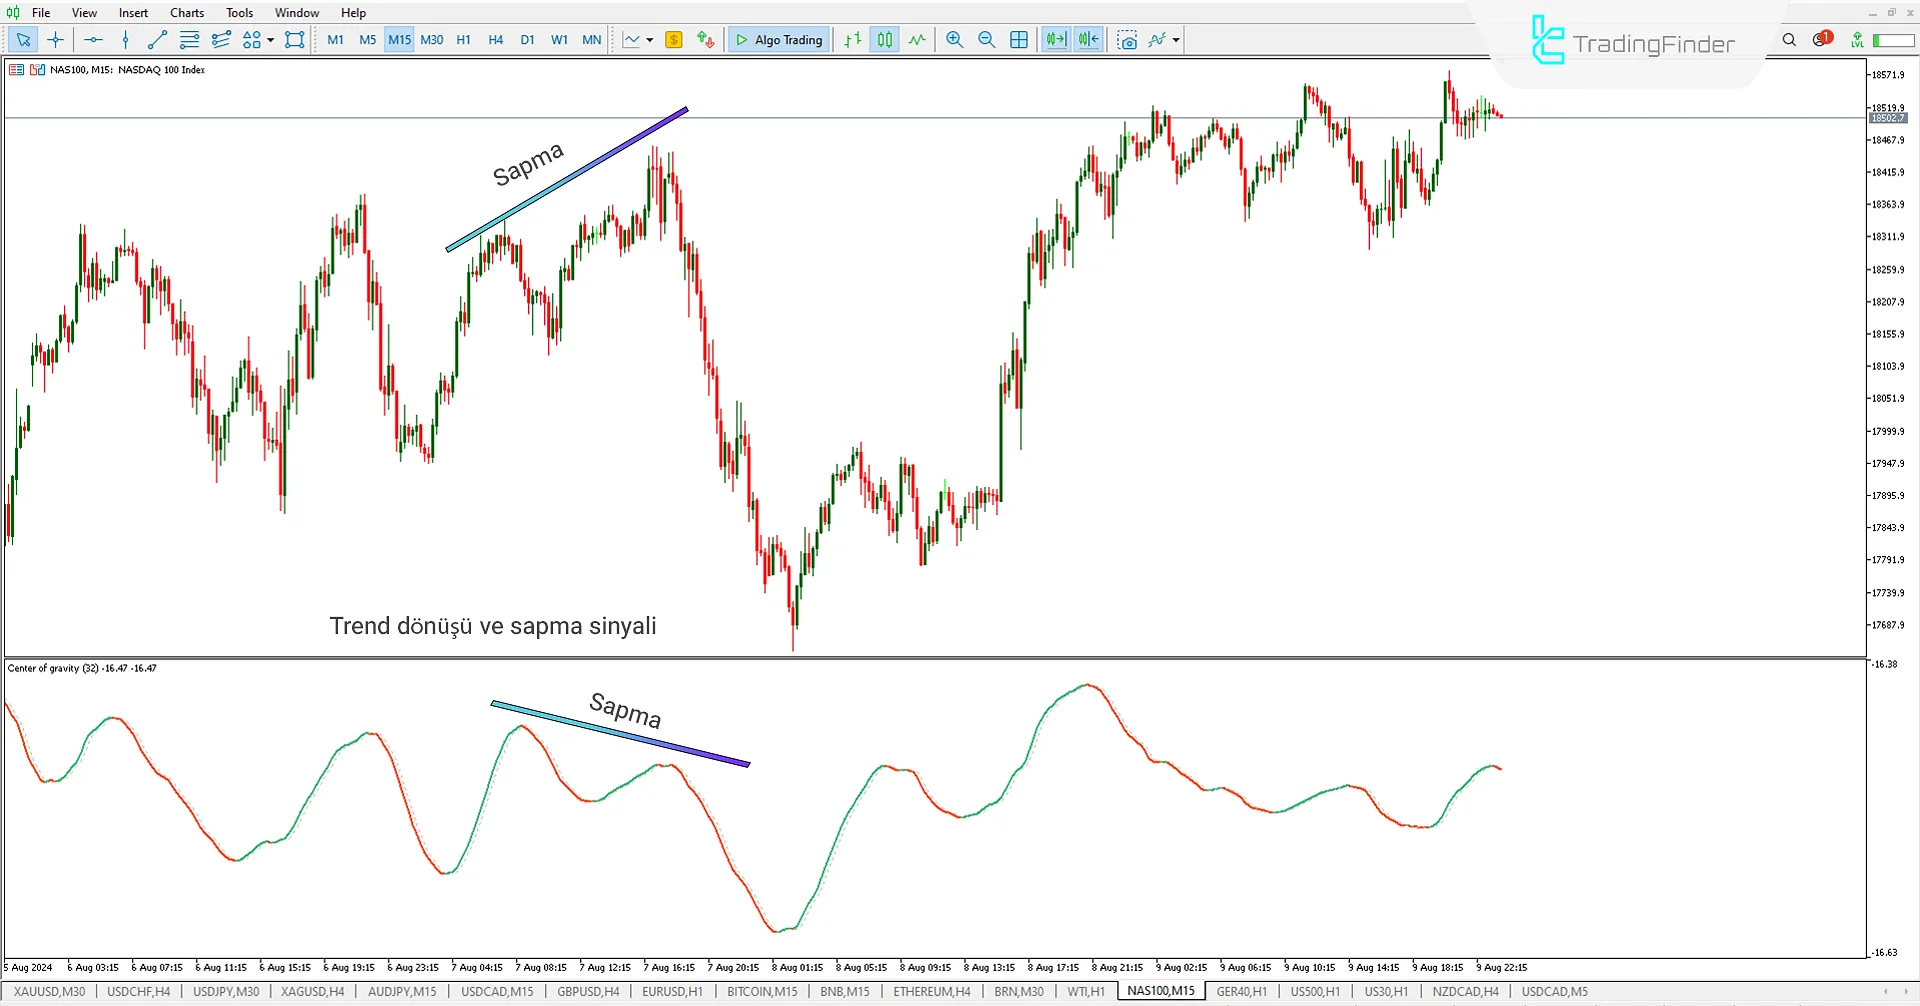Select the Trendline drawing tool
The height and width of the screenshot is (1006, 1920).
tap(156, 40)
